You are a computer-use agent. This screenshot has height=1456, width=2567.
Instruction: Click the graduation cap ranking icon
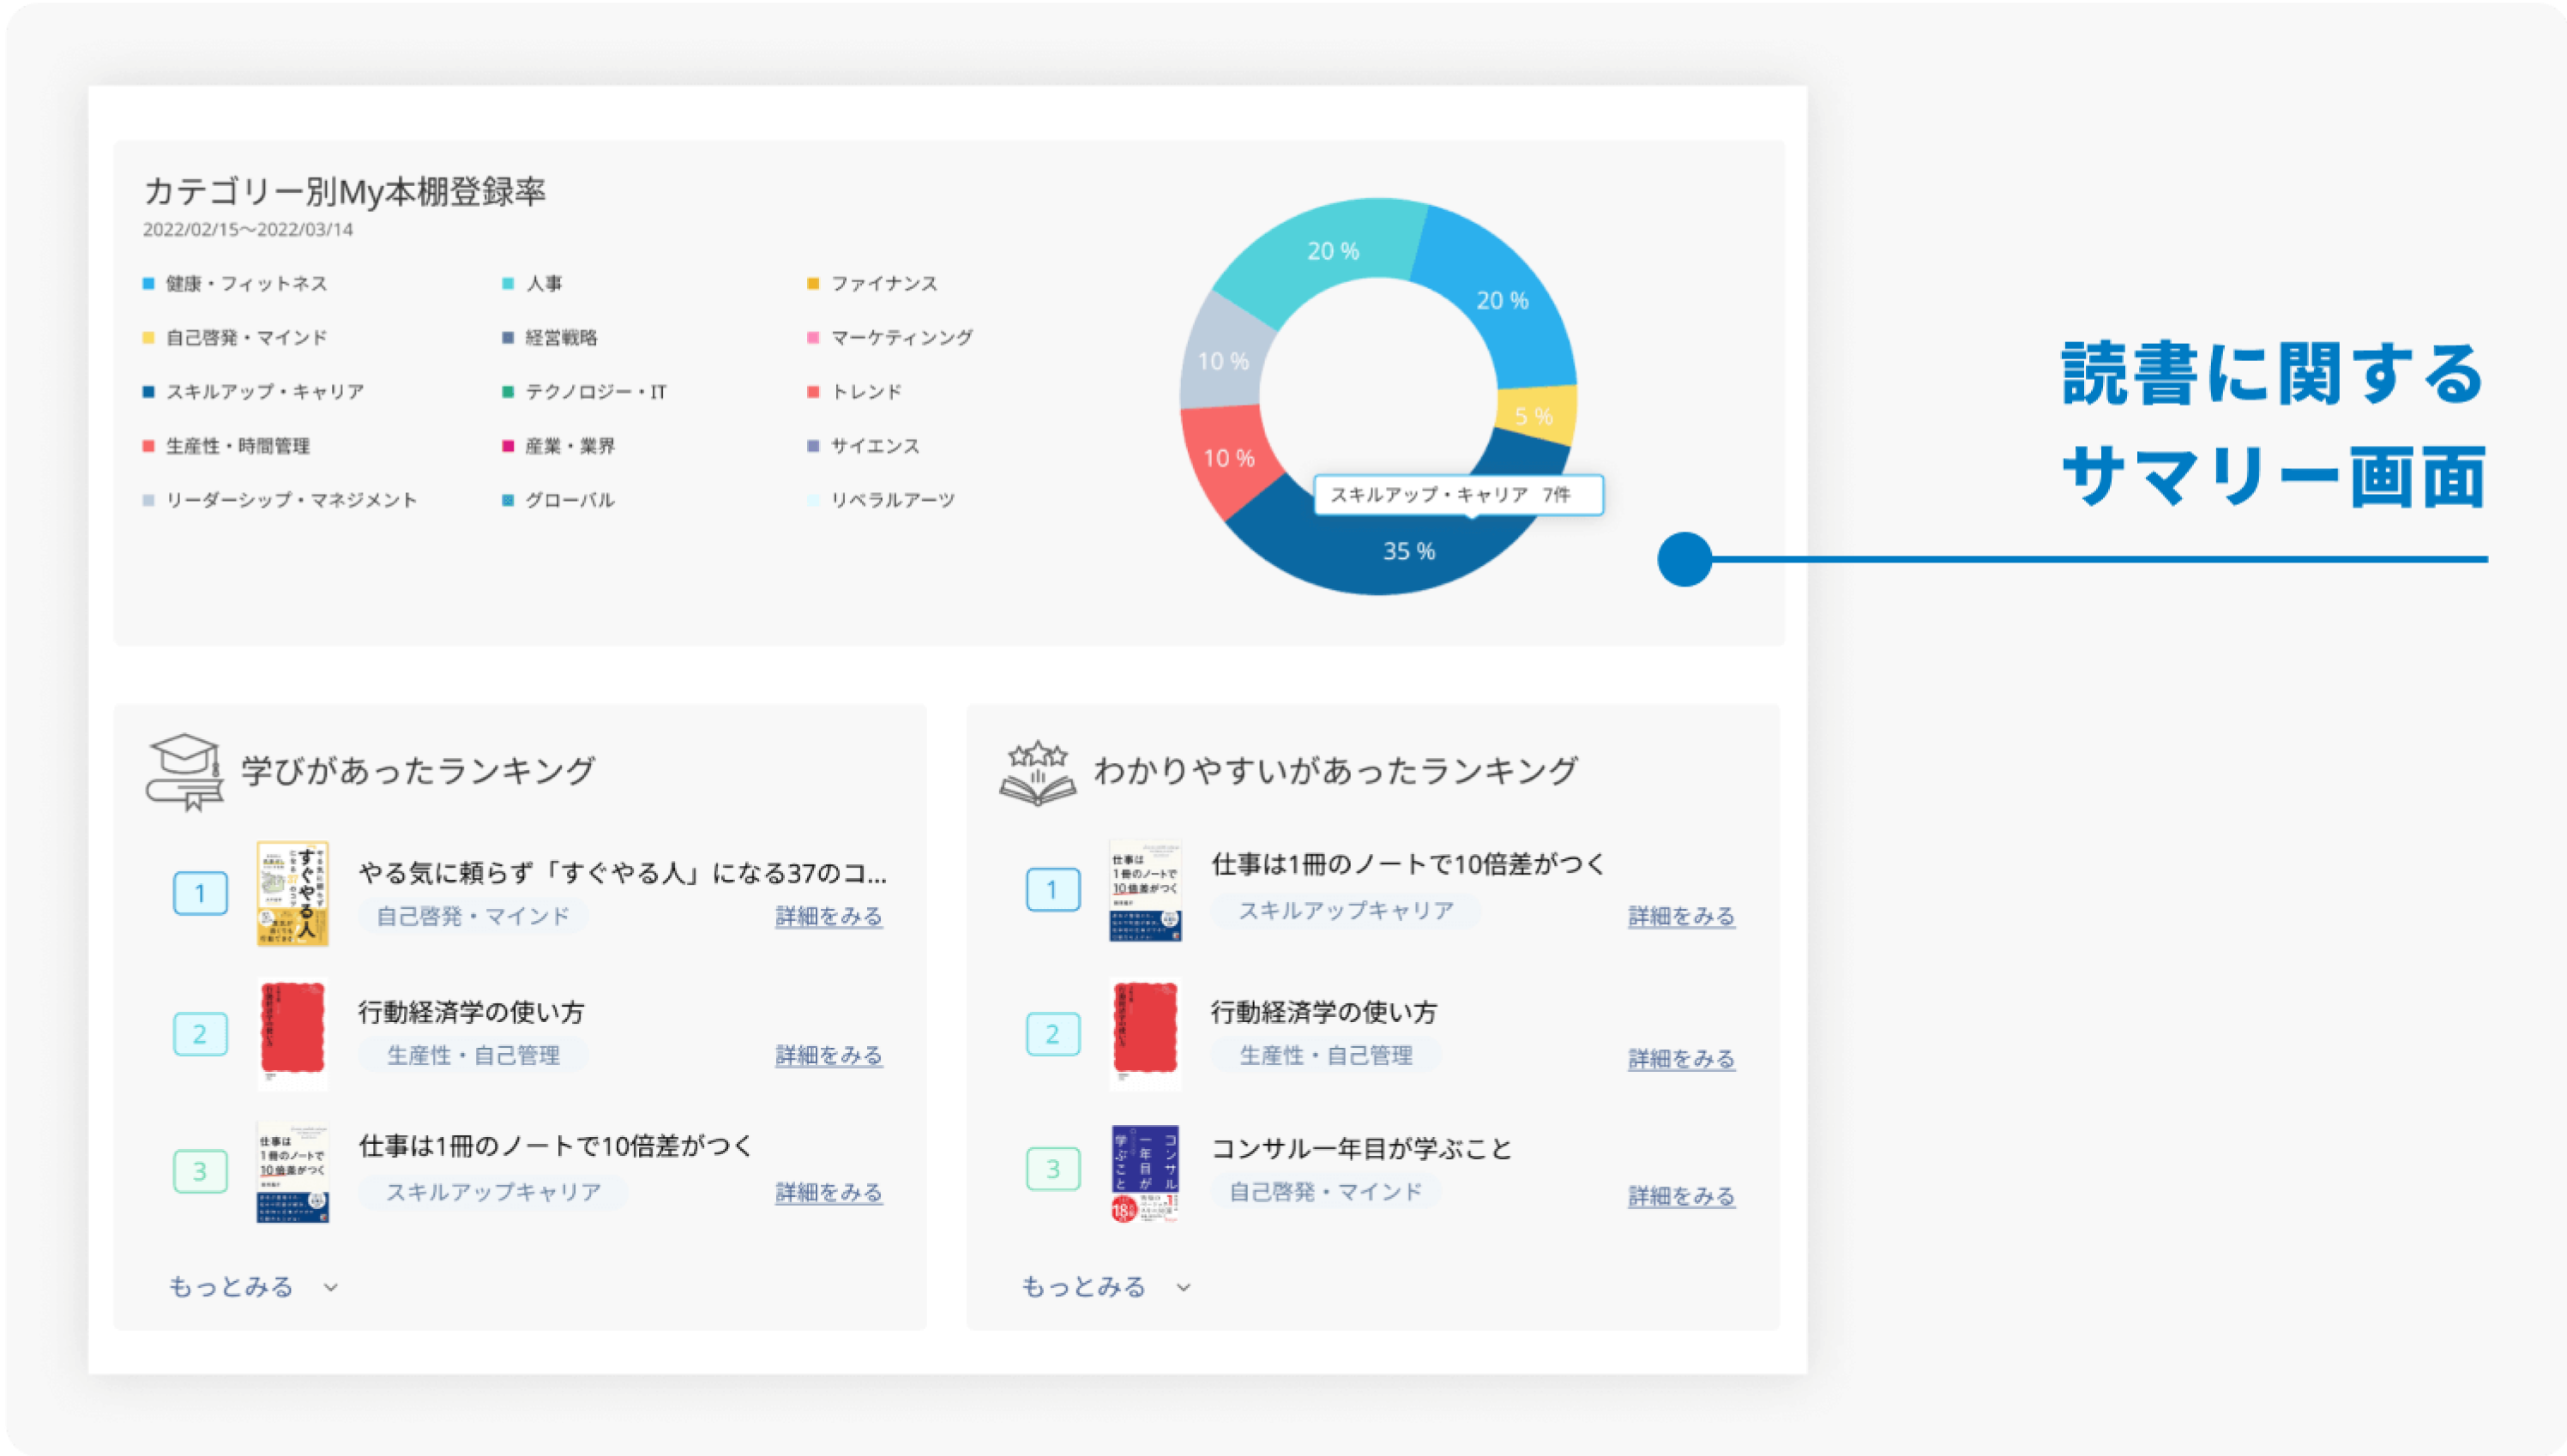(185, 772)
